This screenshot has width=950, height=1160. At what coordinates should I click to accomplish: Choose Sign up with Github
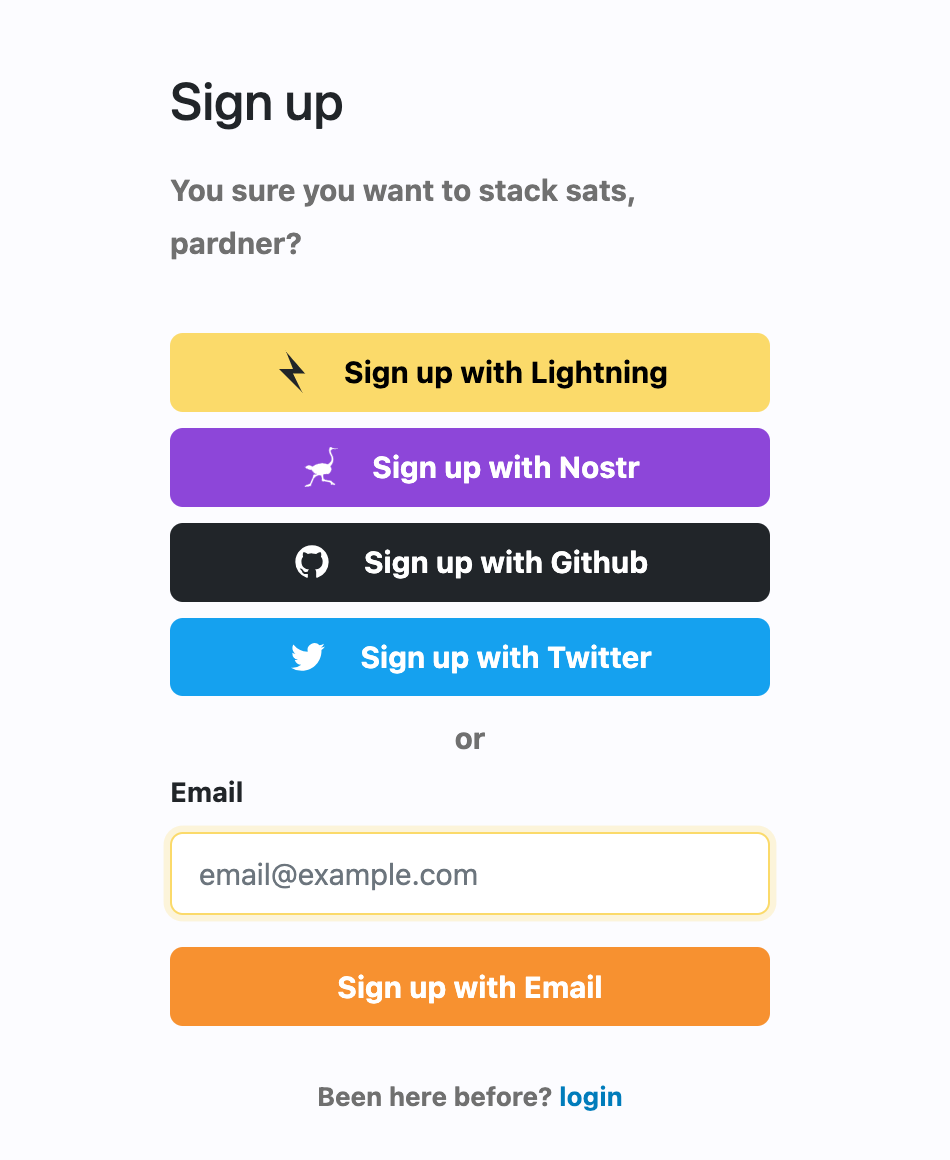470,562
